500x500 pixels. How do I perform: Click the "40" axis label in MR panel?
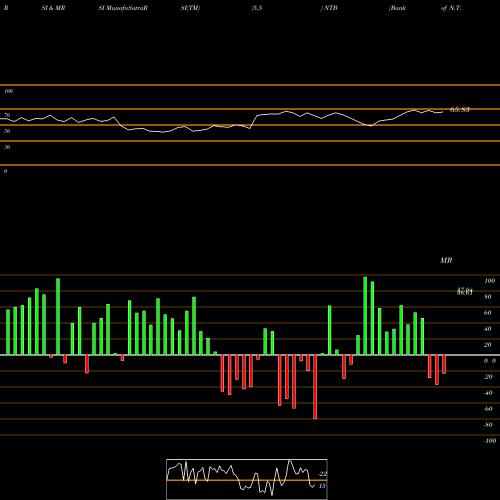pyautogui.click(x=488, y=329)
